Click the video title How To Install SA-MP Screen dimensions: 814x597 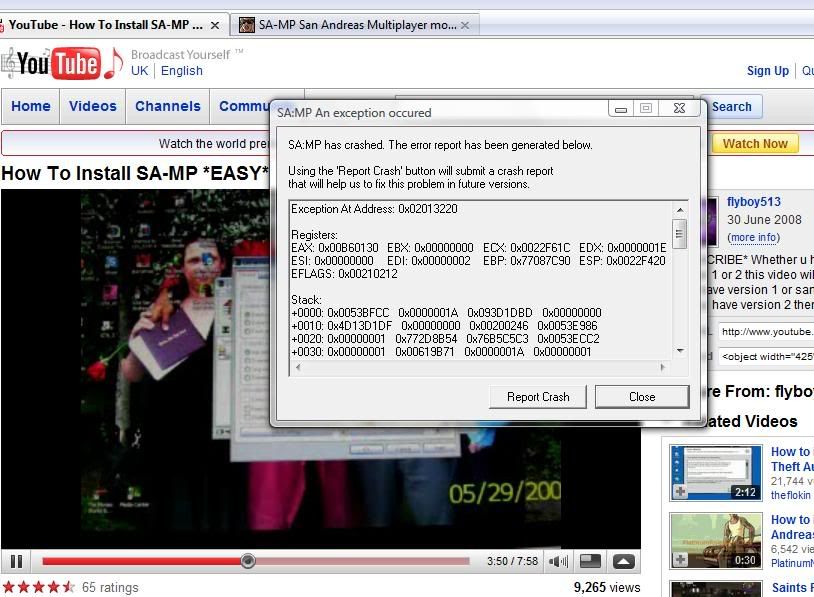(135, 173)
